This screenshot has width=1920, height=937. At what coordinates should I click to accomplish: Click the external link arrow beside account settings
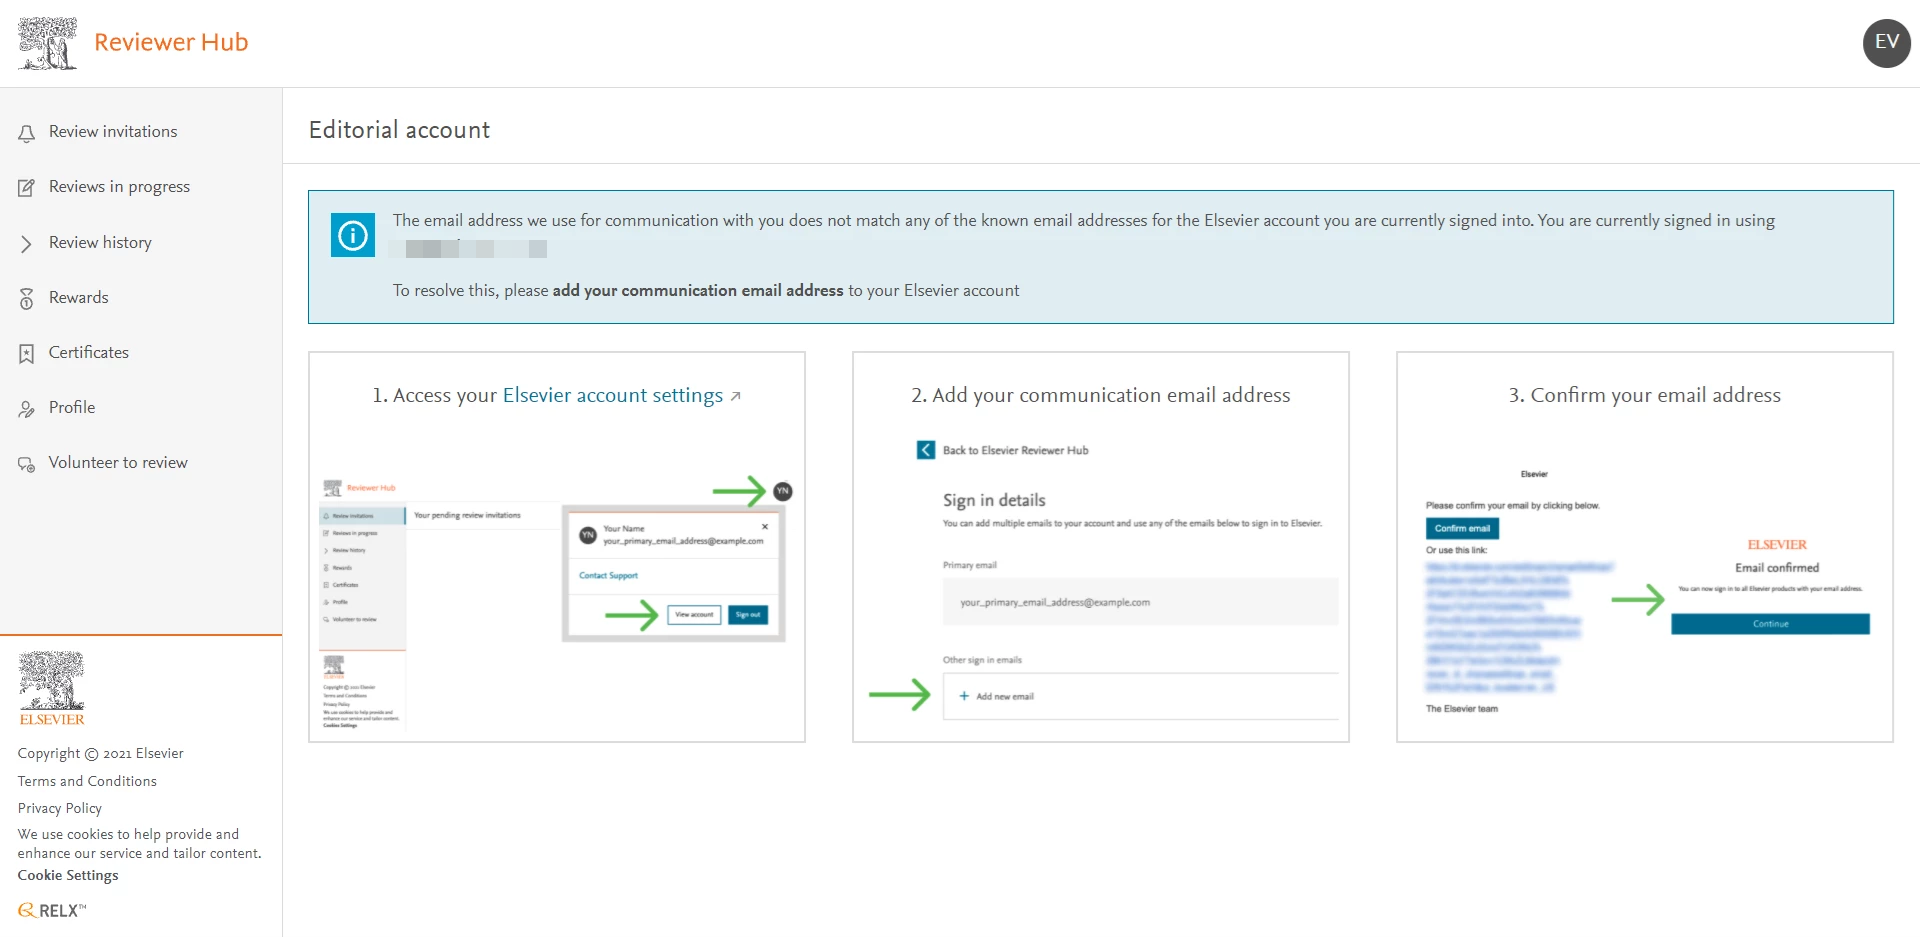(x=735, y=394)
